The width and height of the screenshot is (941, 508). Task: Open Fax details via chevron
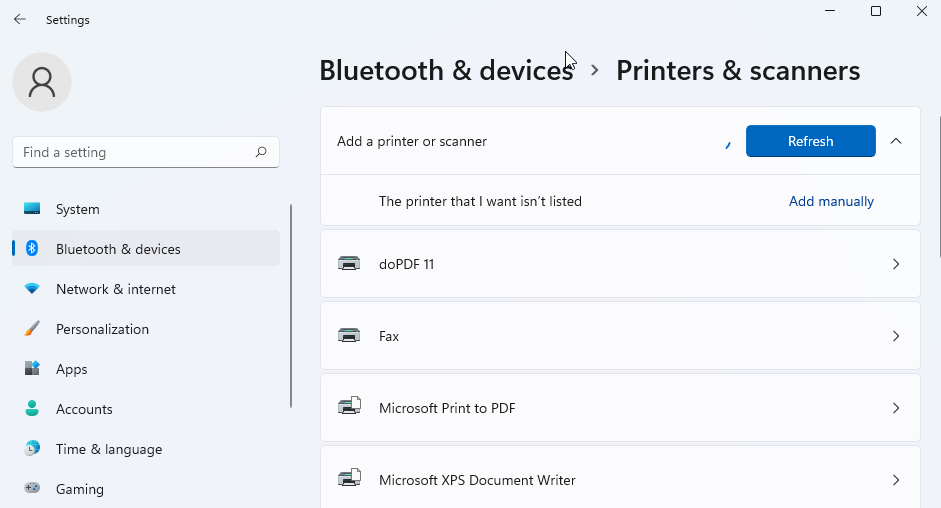click(x=896, y=336)
